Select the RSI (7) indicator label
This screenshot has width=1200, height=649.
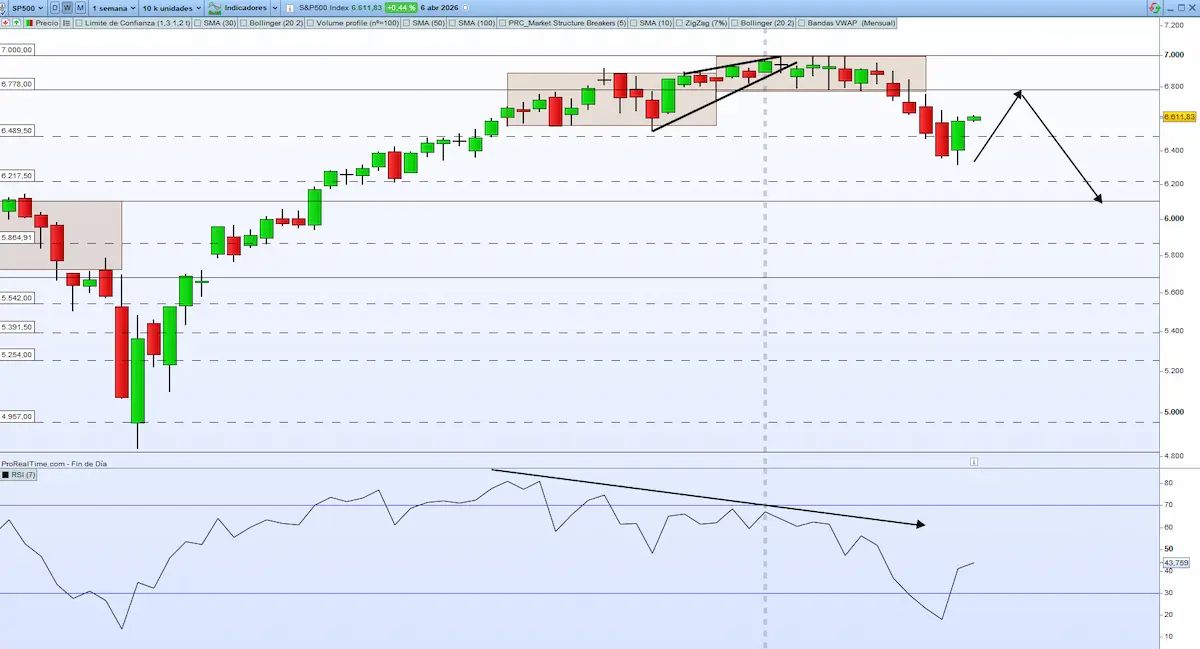20,476
